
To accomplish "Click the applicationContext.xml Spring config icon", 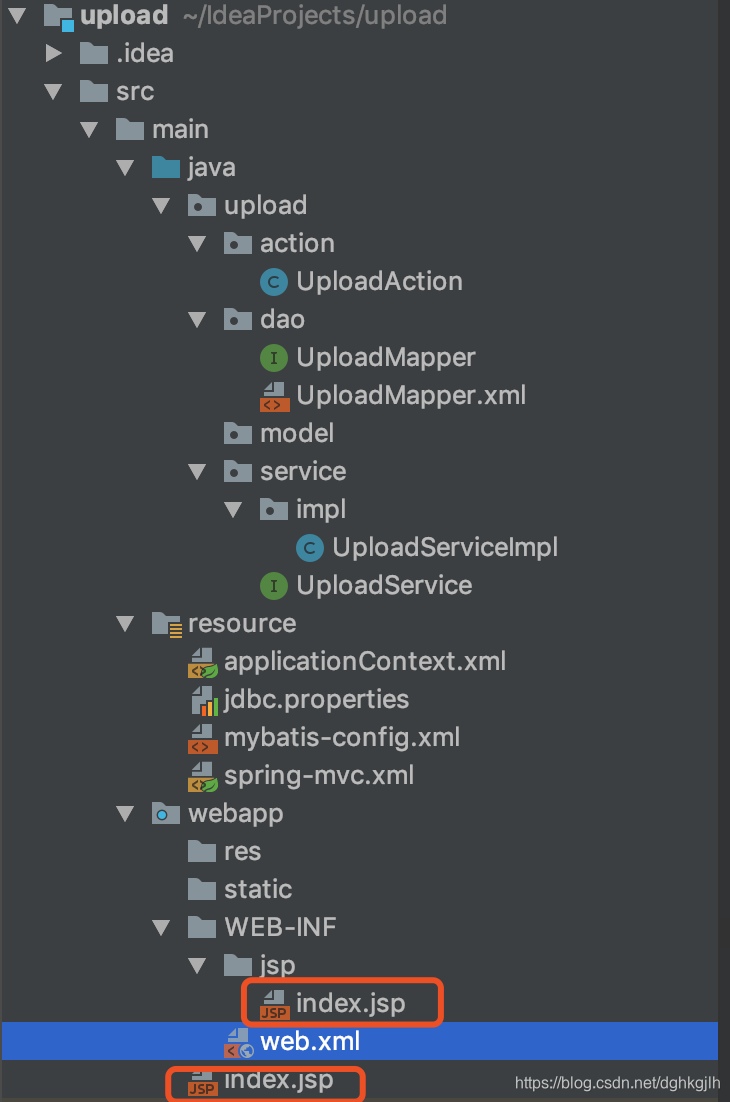I will tap(203, 662).
